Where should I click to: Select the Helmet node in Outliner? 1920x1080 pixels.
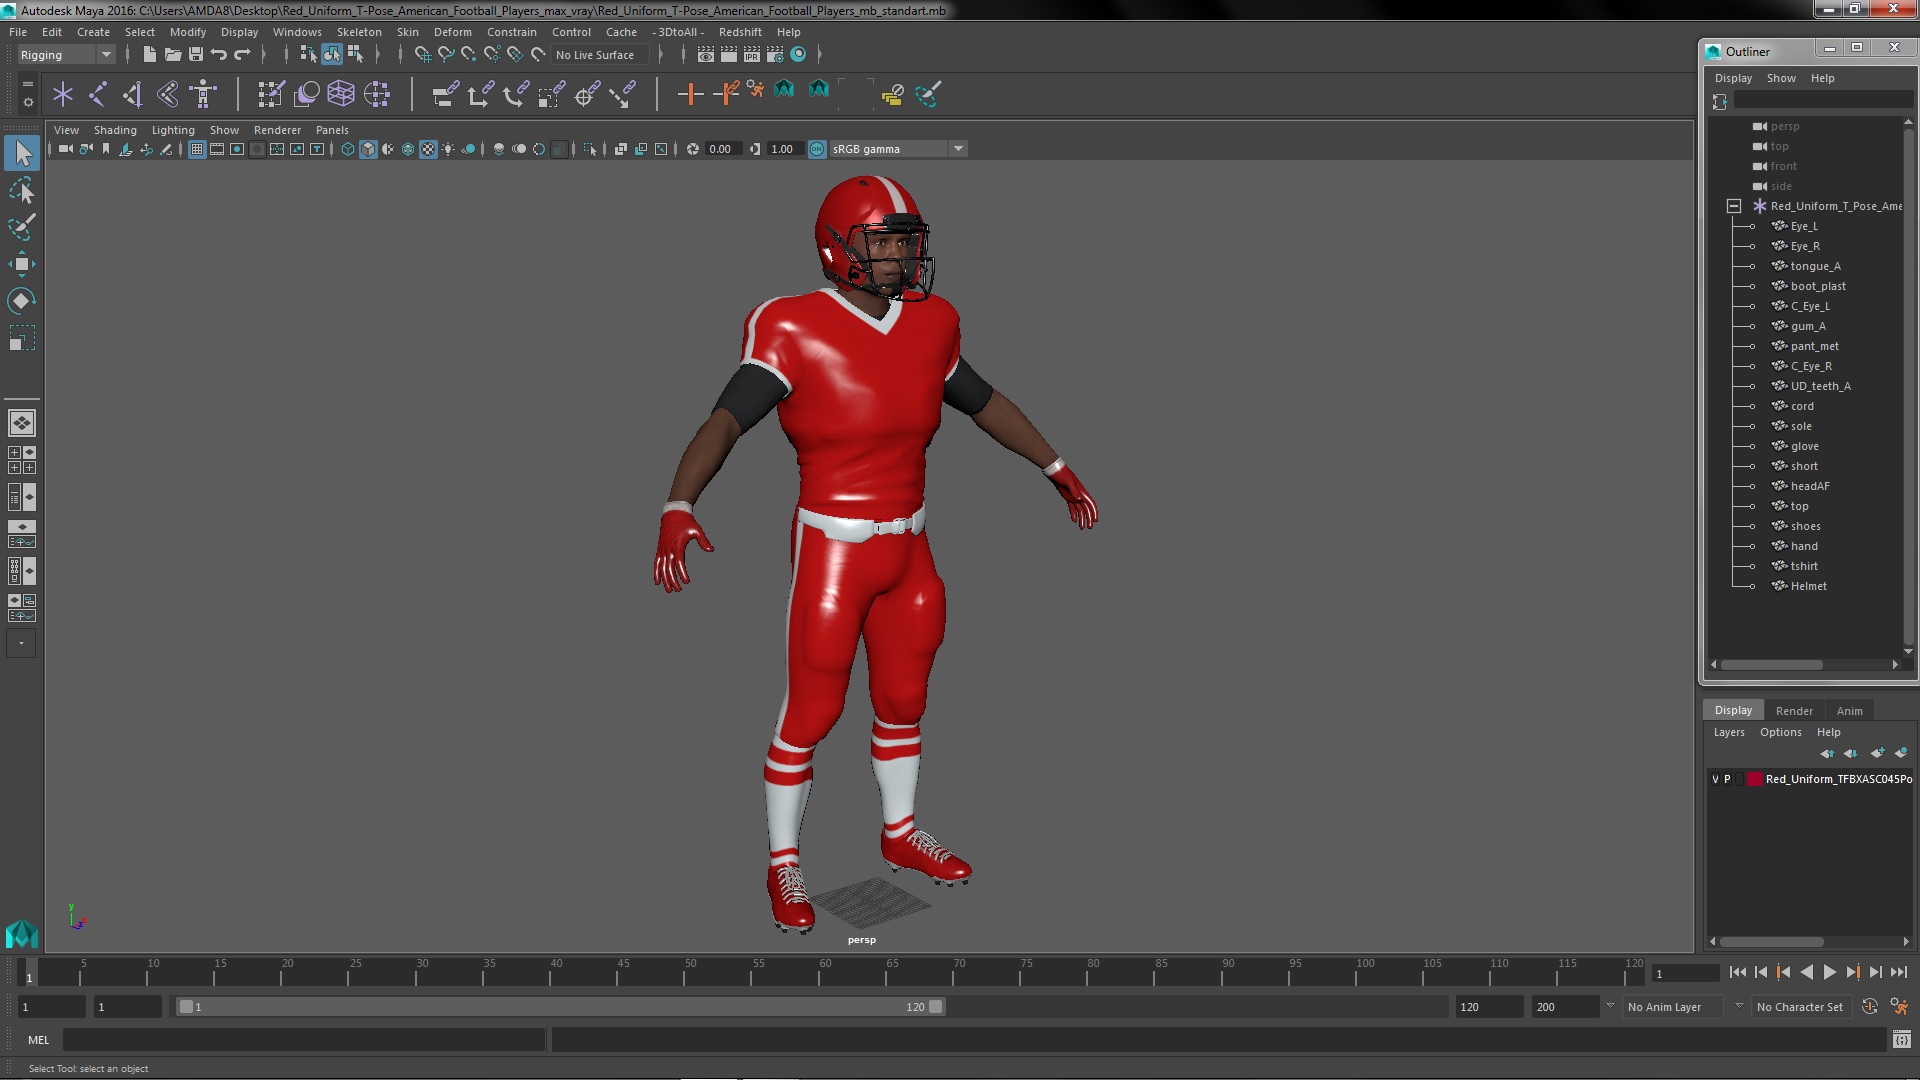click(x=1808, y=586)
